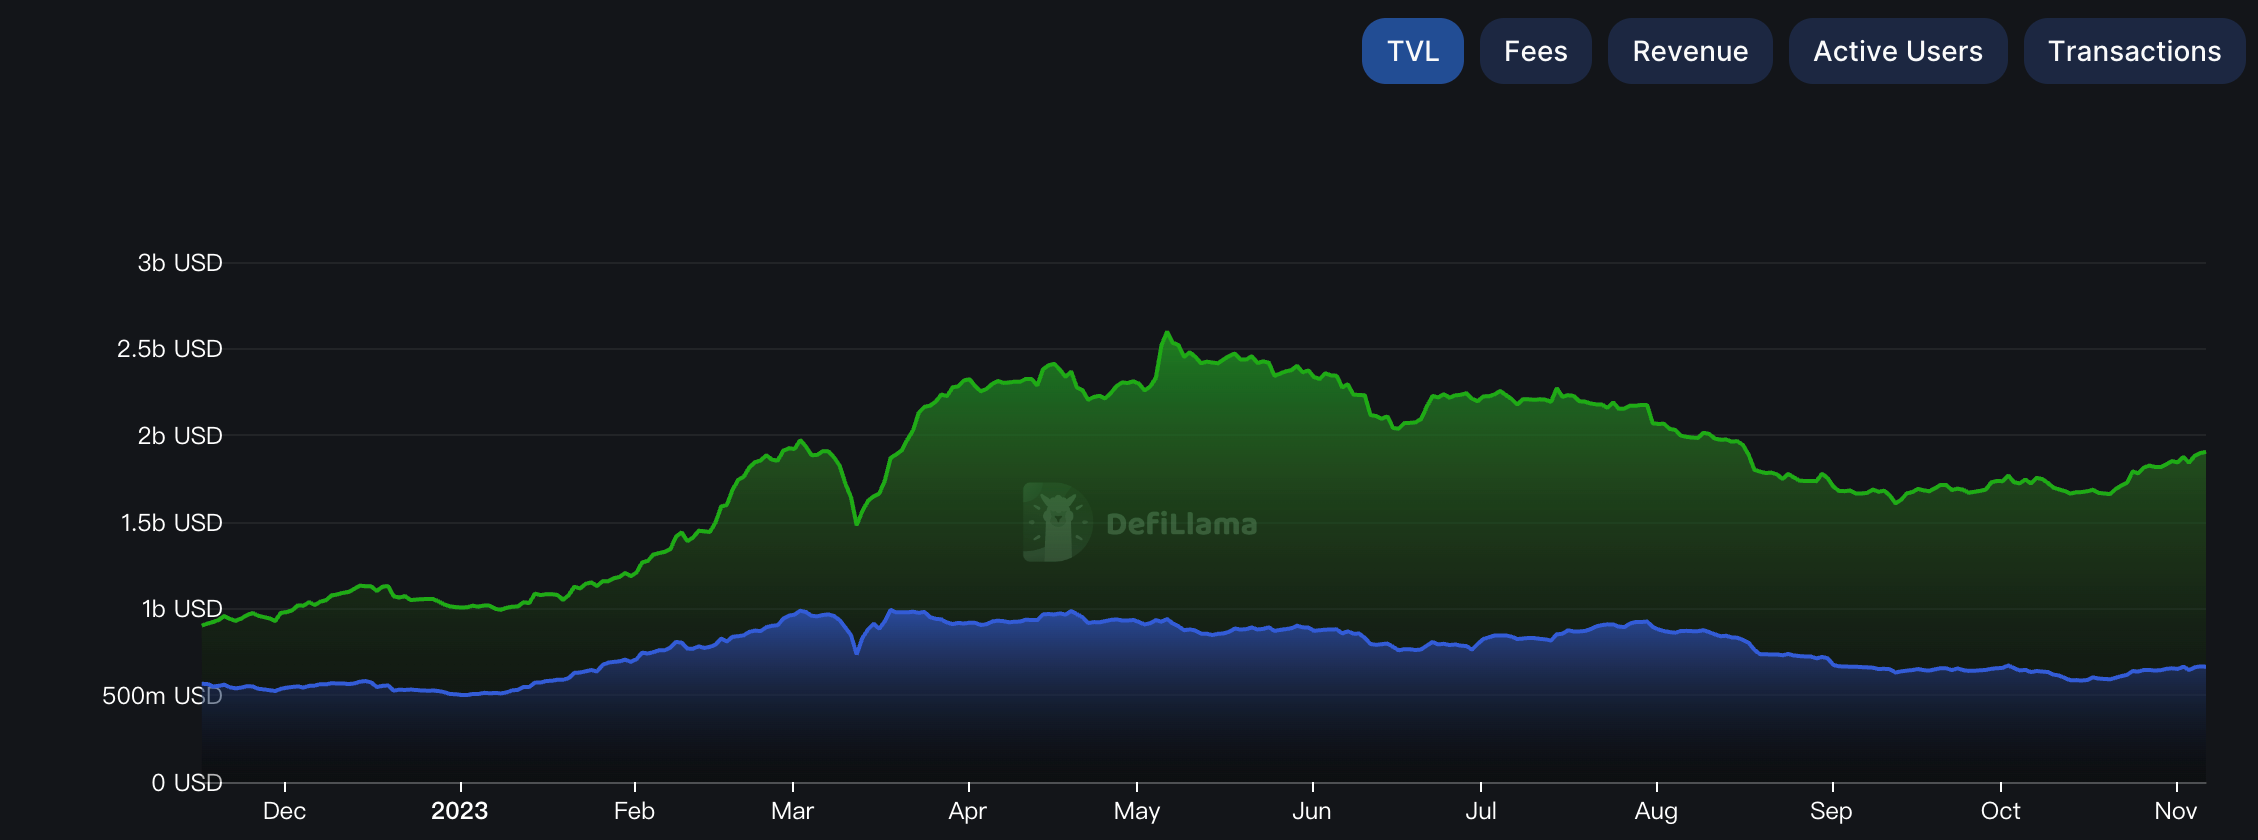
Task: Click the Jul x-axis label
Action: click(x=1480, y=811)
